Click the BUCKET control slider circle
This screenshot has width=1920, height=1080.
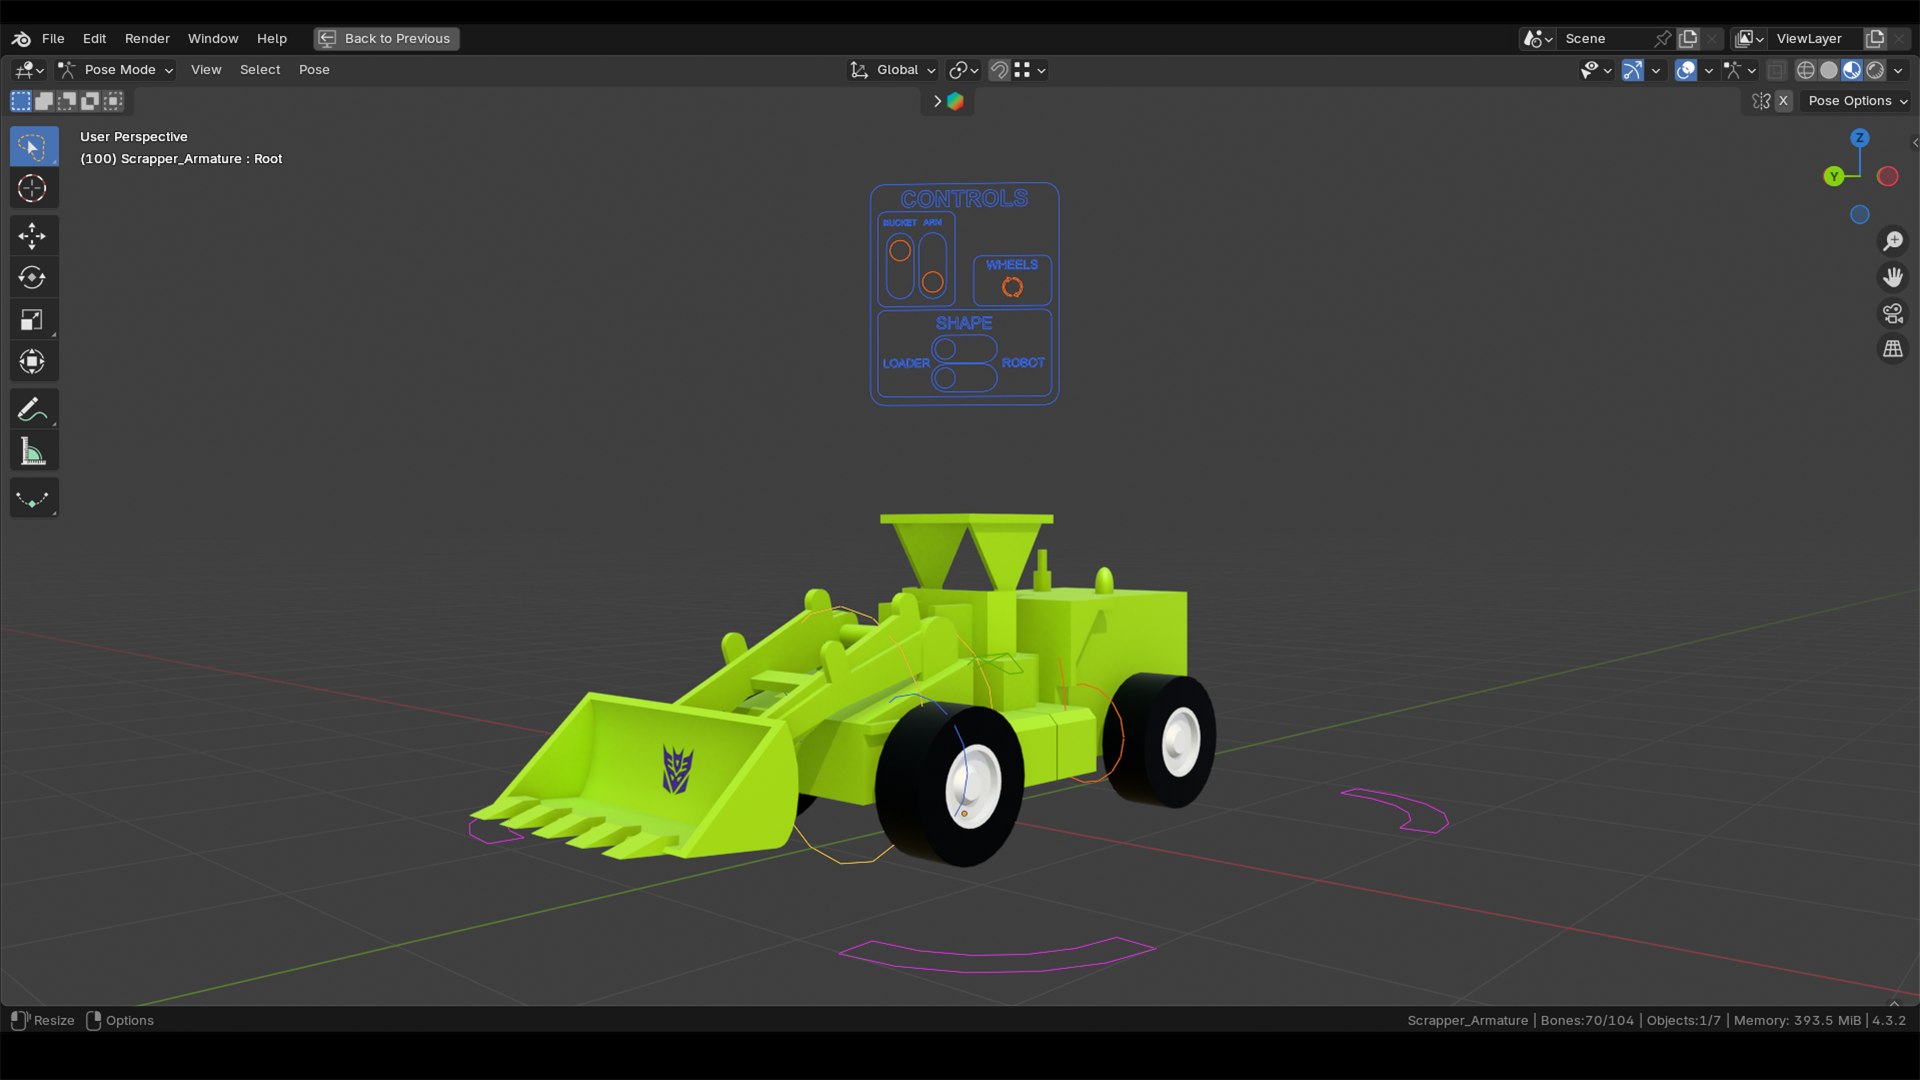coord(900,251)
